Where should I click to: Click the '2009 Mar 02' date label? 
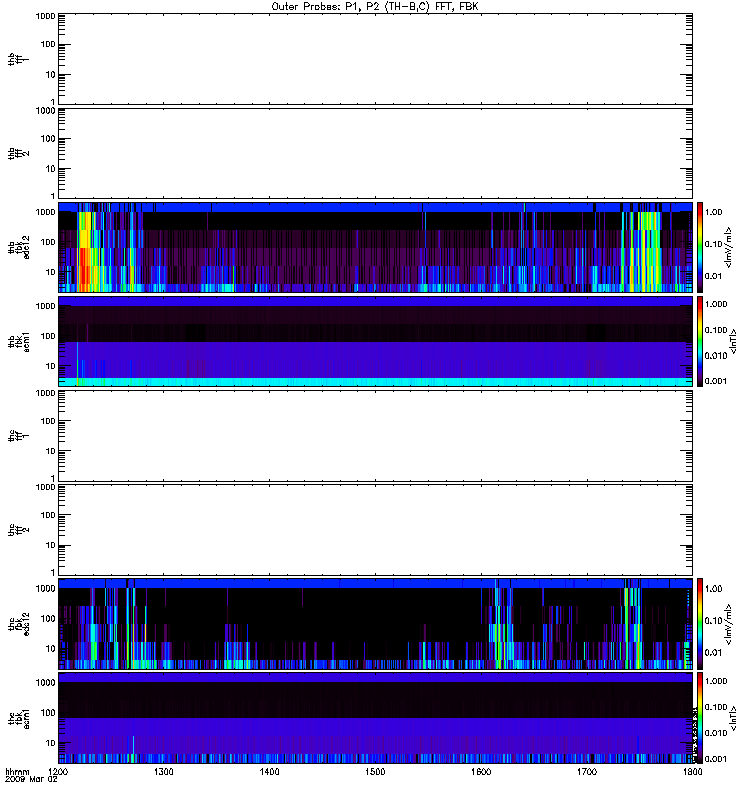pyautogui.click(x=31, y=779)
